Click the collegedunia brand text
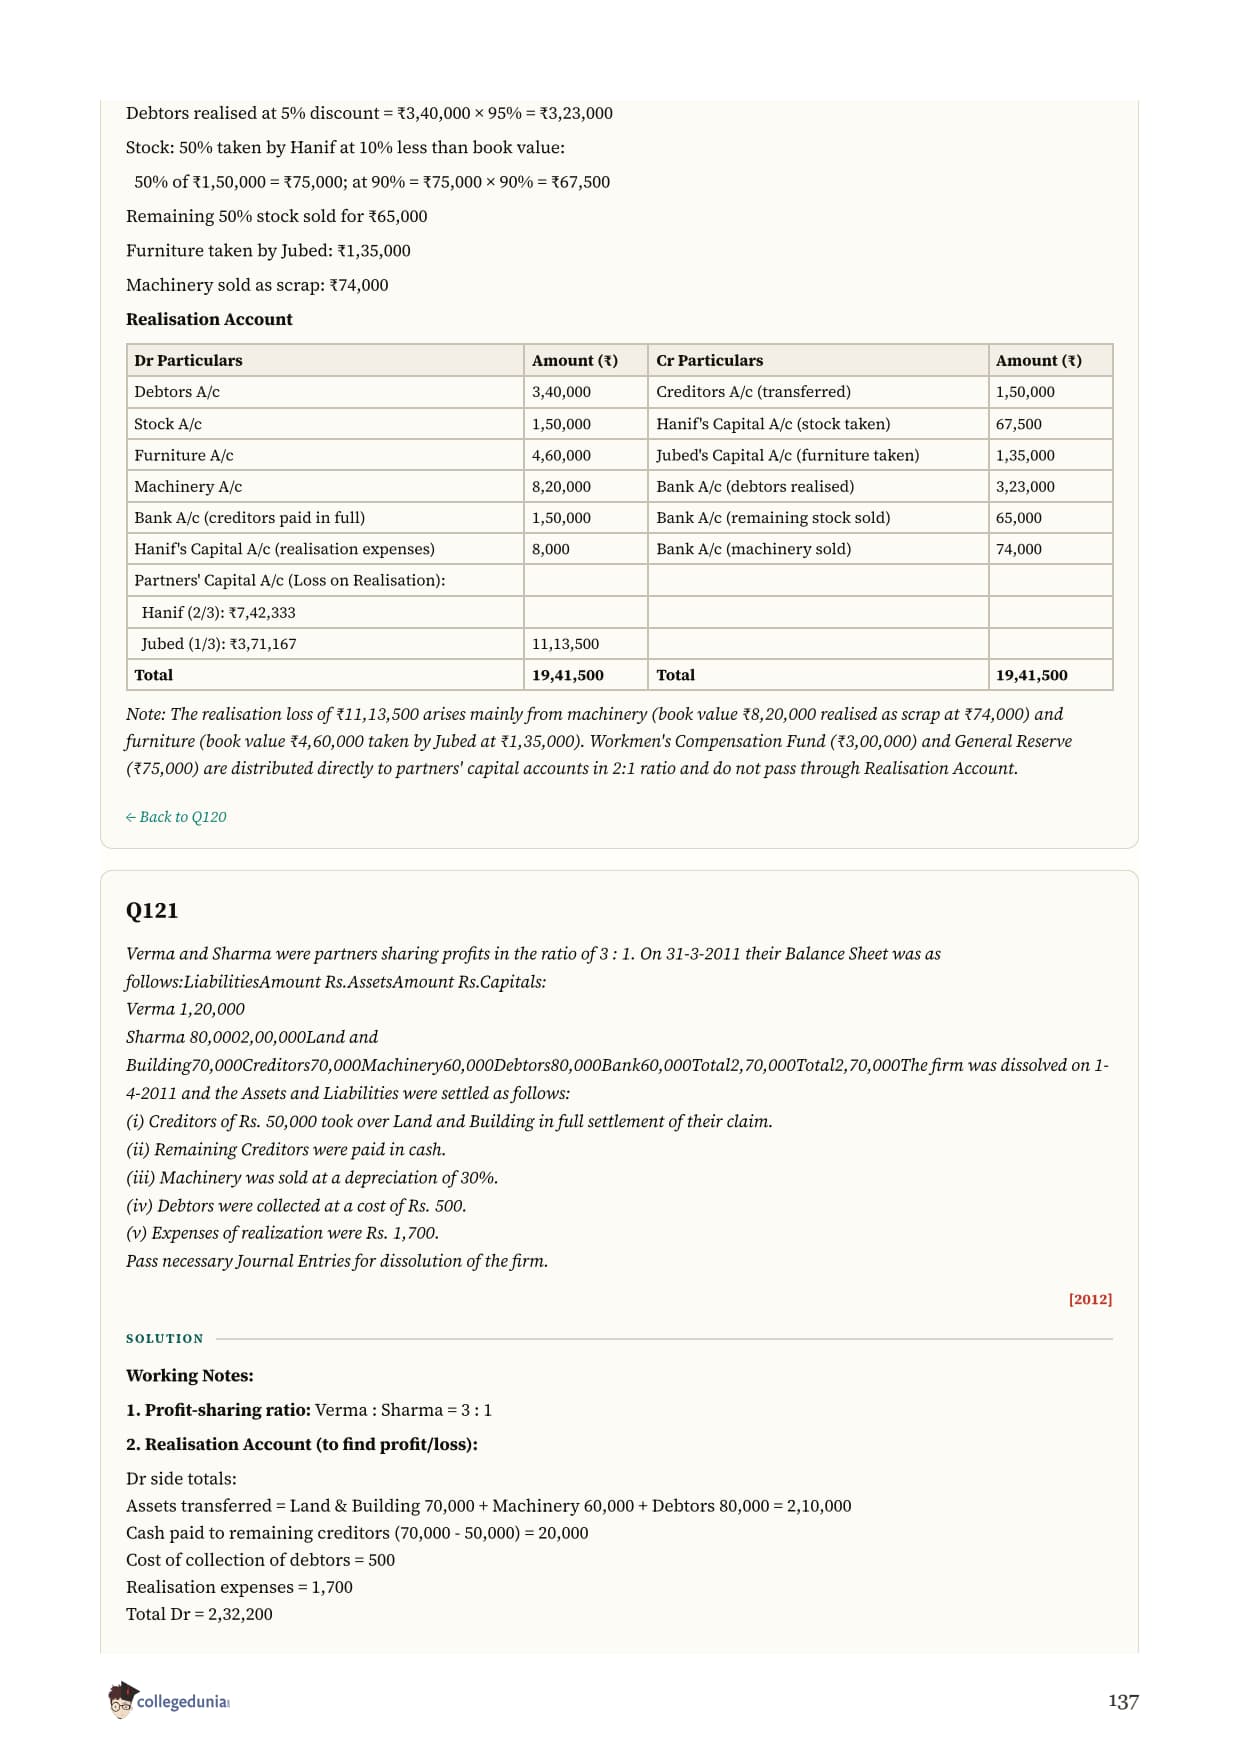The height and width of the screenshot is (1754, 1239). point(183,1701)
